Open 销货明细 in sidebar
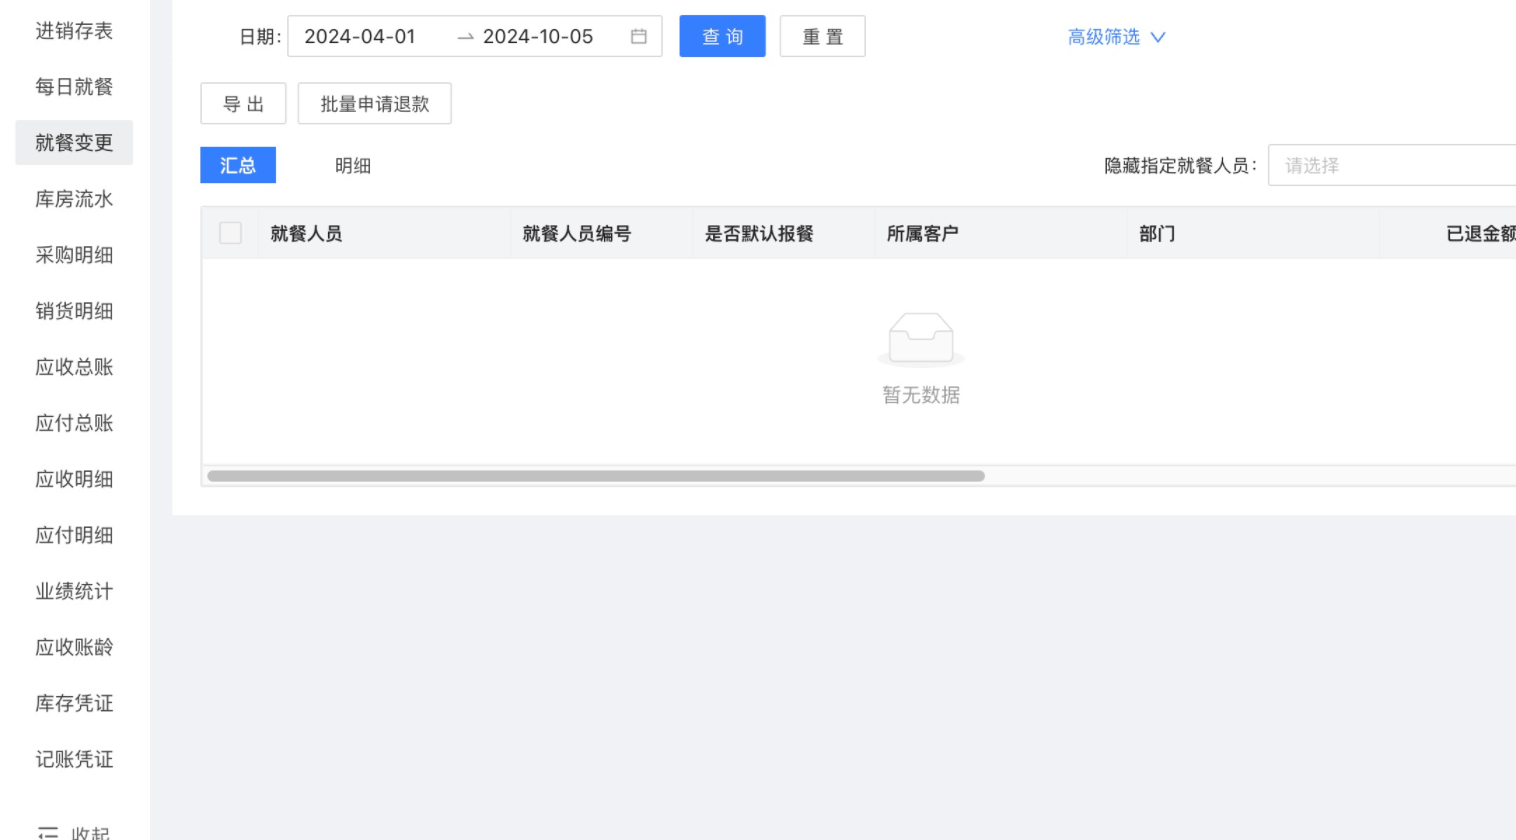Viewport: 1516px width, 840px height. [74, 311]
